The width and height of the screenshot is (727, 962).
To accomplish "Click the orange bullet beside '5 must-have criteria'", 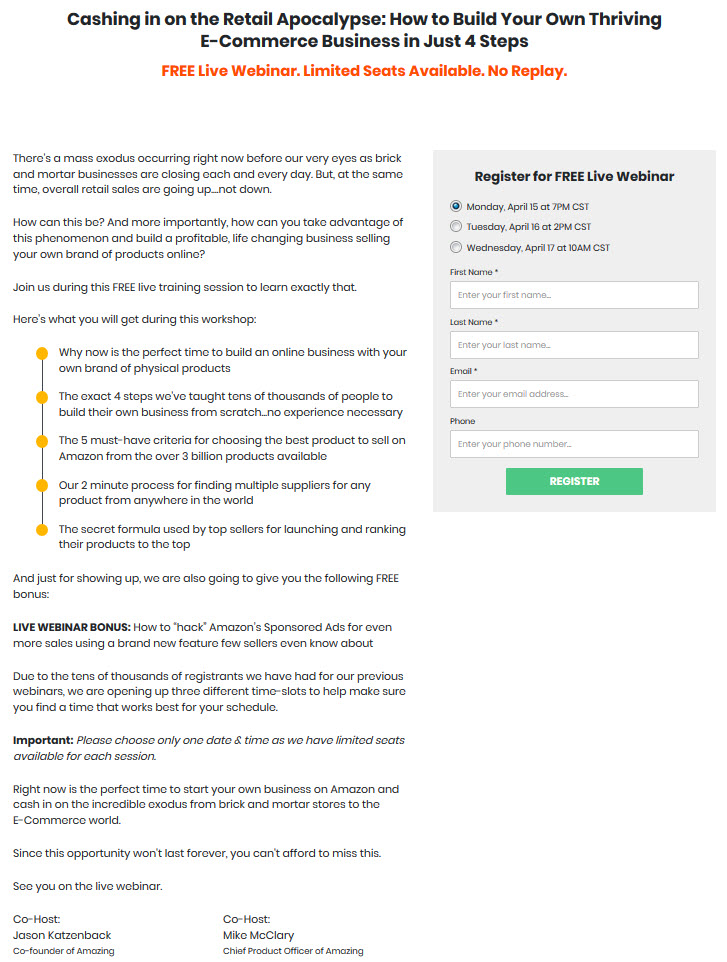I will click(42, 441).
